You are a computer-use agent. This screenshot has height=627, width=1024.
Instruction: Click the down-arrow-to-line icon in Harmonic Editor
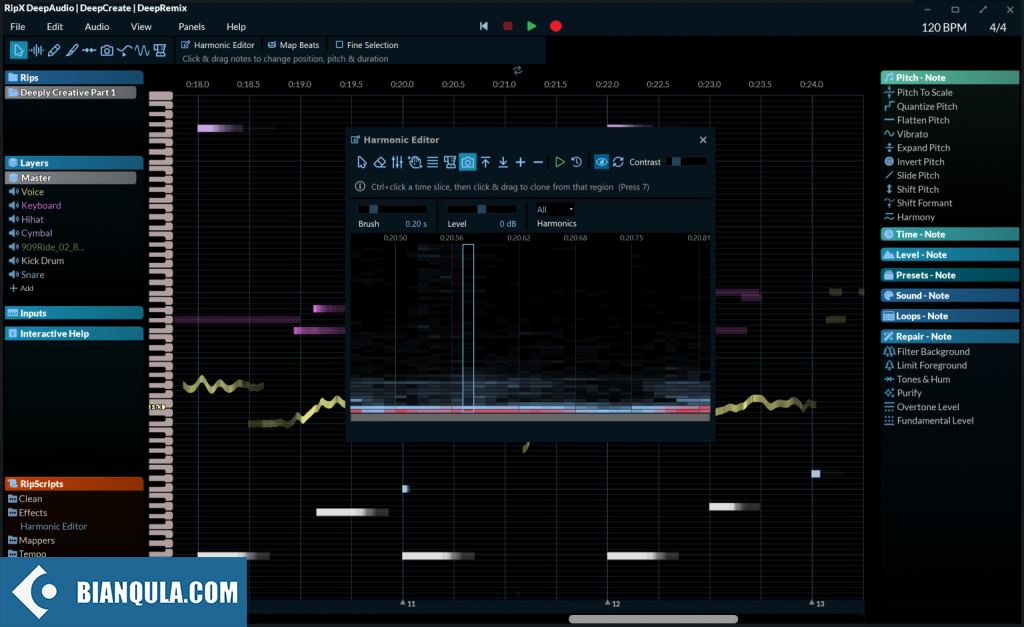click(x=503, y=162)
